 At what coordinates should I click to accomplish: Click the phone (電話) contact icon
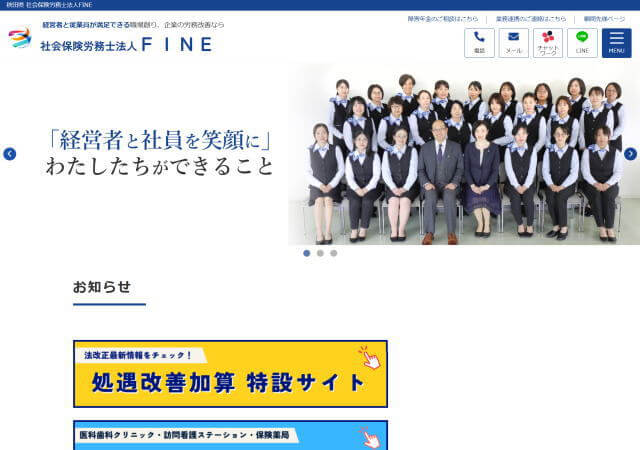point(479,43)
